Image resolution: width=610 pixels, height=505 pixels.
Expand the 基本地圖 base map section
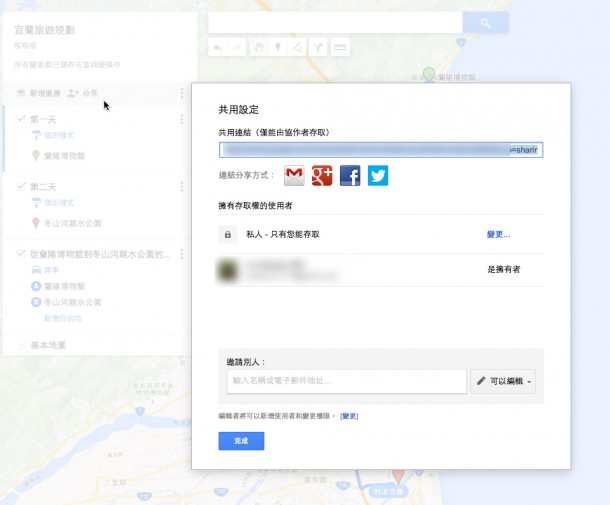[x=21, y=345]
